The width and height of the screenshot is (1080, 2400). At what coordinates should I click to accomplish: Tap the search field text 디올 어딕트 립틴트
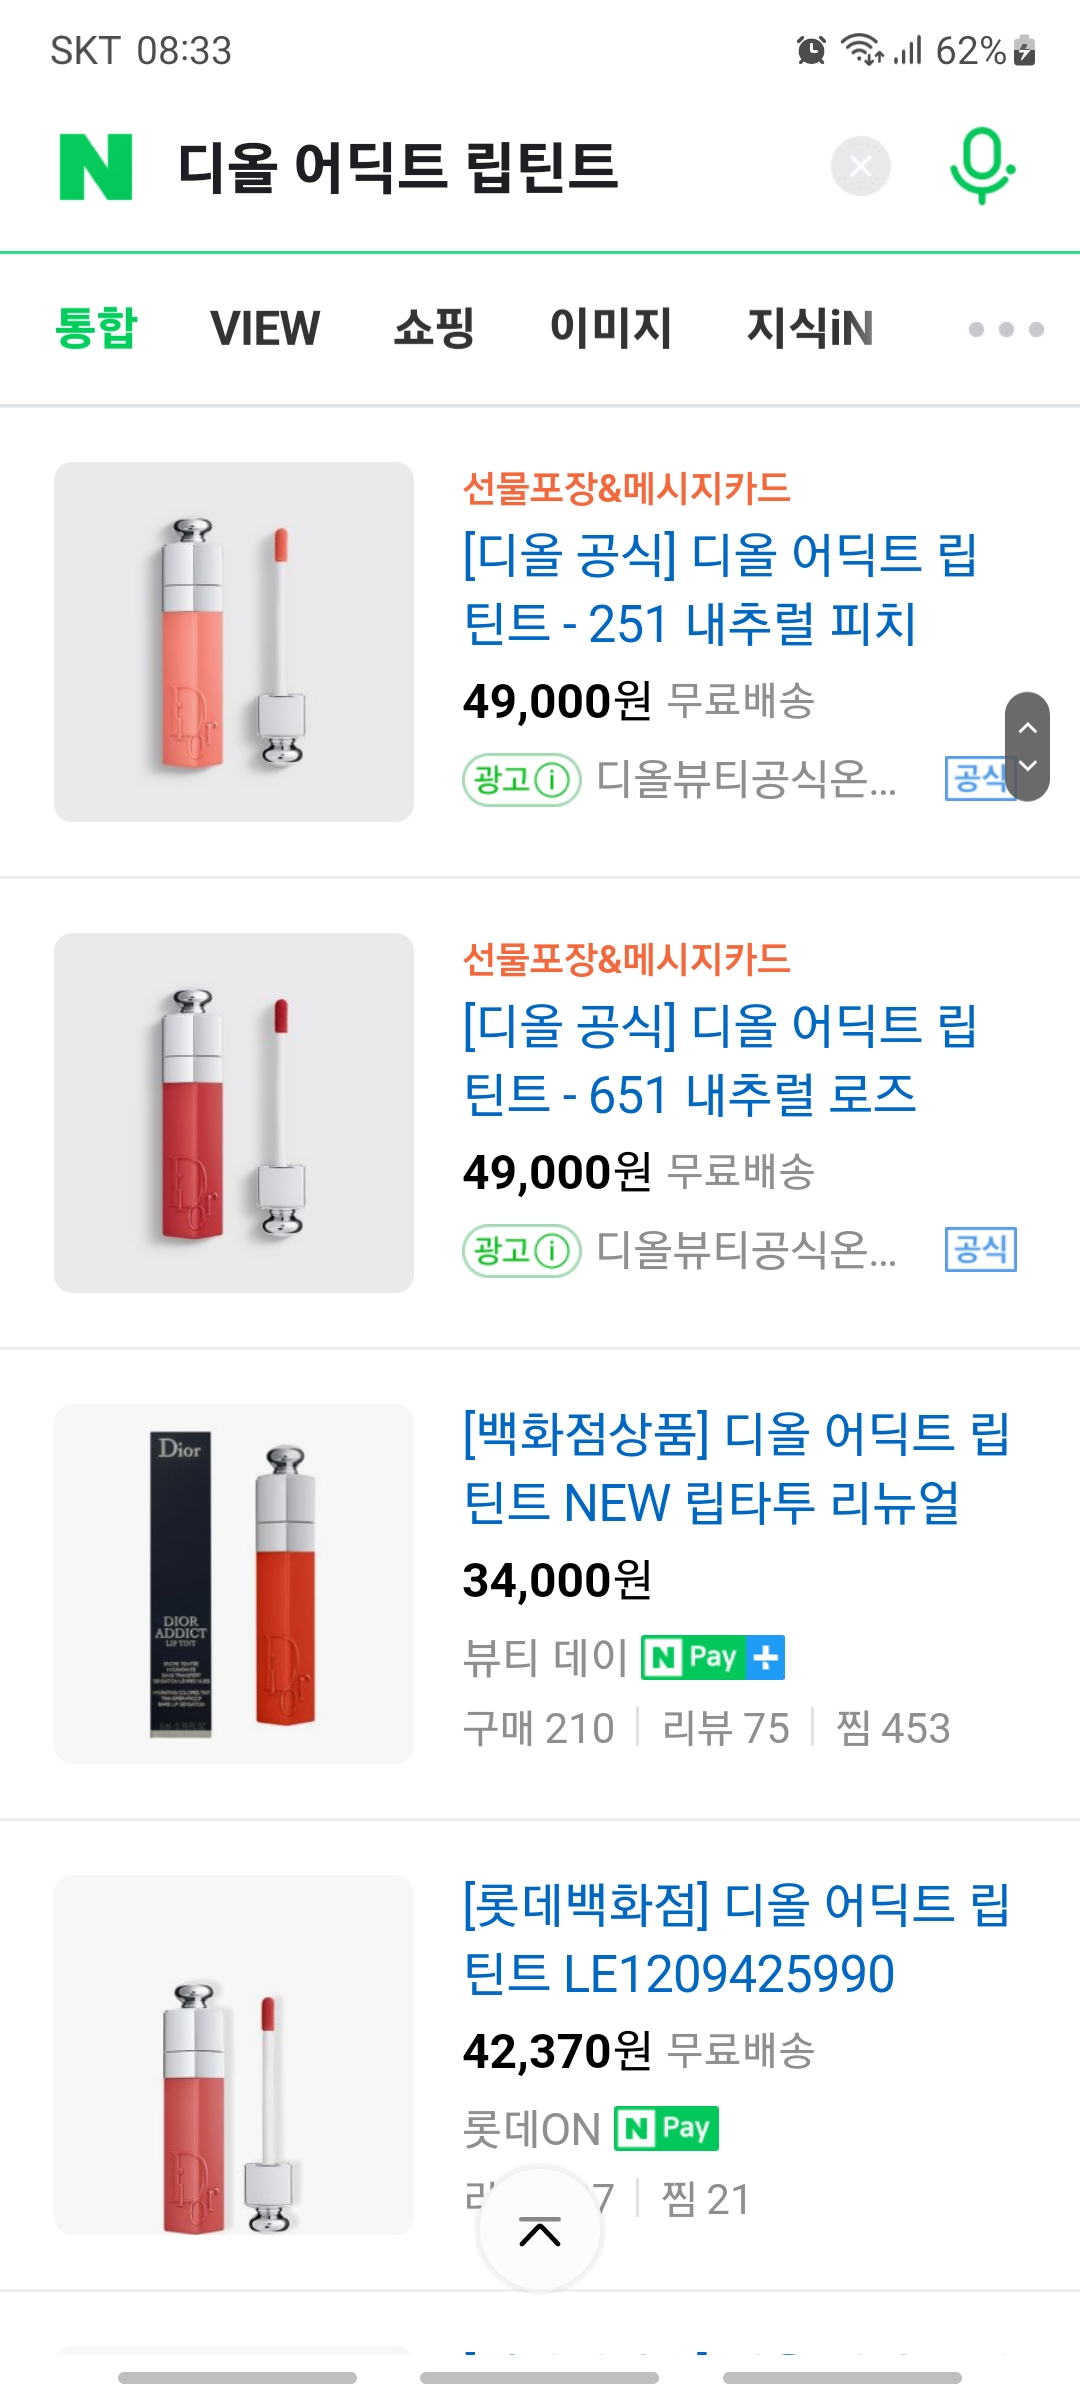tap(398, 167)
